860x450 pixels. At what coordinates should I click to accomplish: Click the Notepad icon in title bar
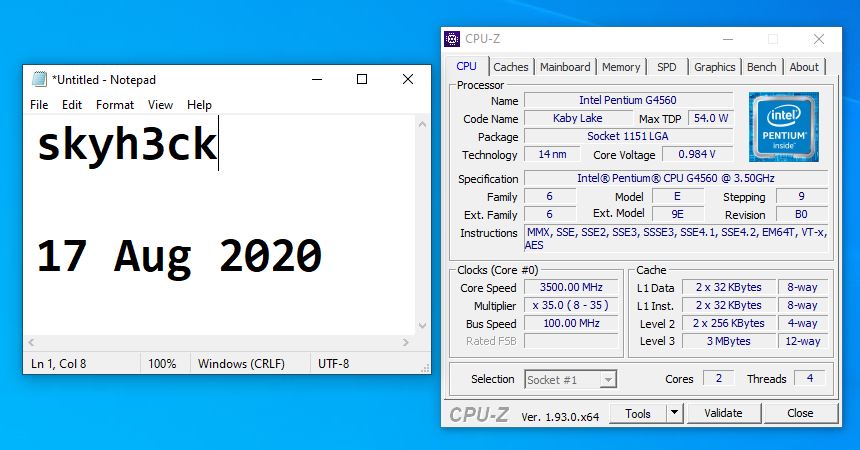pos(39,80)
